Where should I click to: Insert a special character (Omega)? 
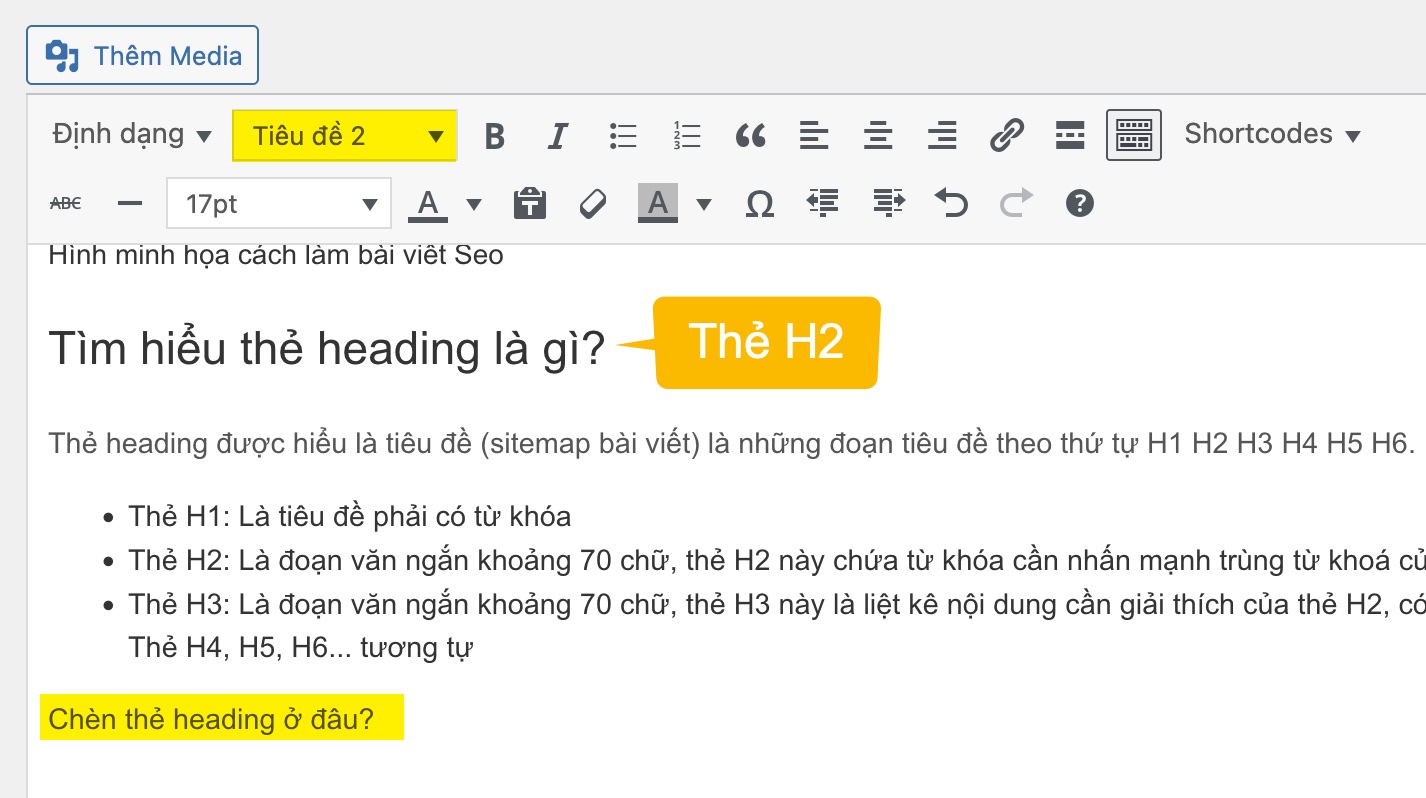pos(760,204)
